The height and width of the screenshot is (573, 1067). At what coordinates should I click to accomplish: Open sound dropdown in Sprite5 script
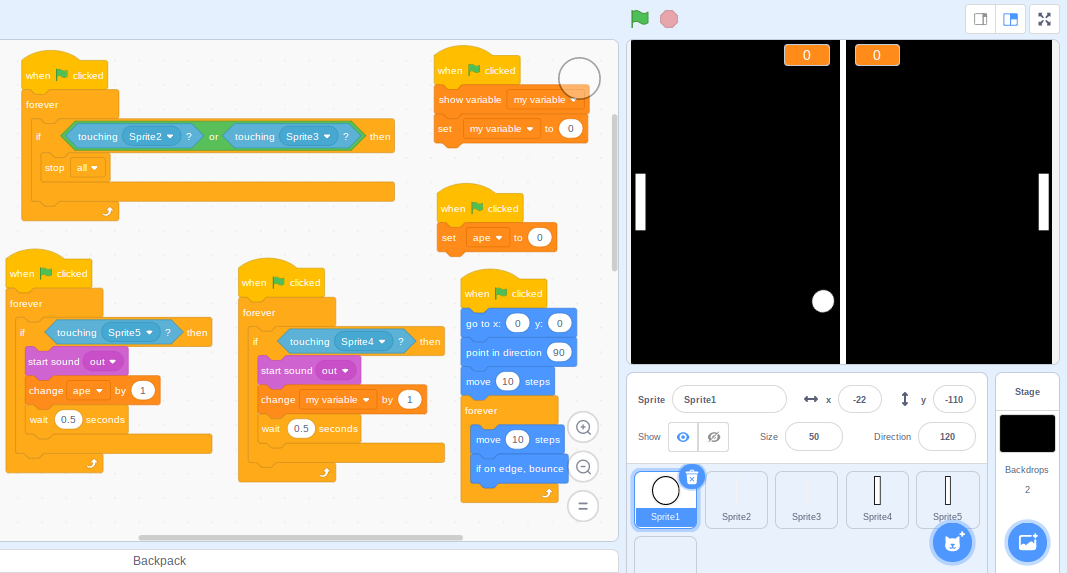click(x=103, y=362)
